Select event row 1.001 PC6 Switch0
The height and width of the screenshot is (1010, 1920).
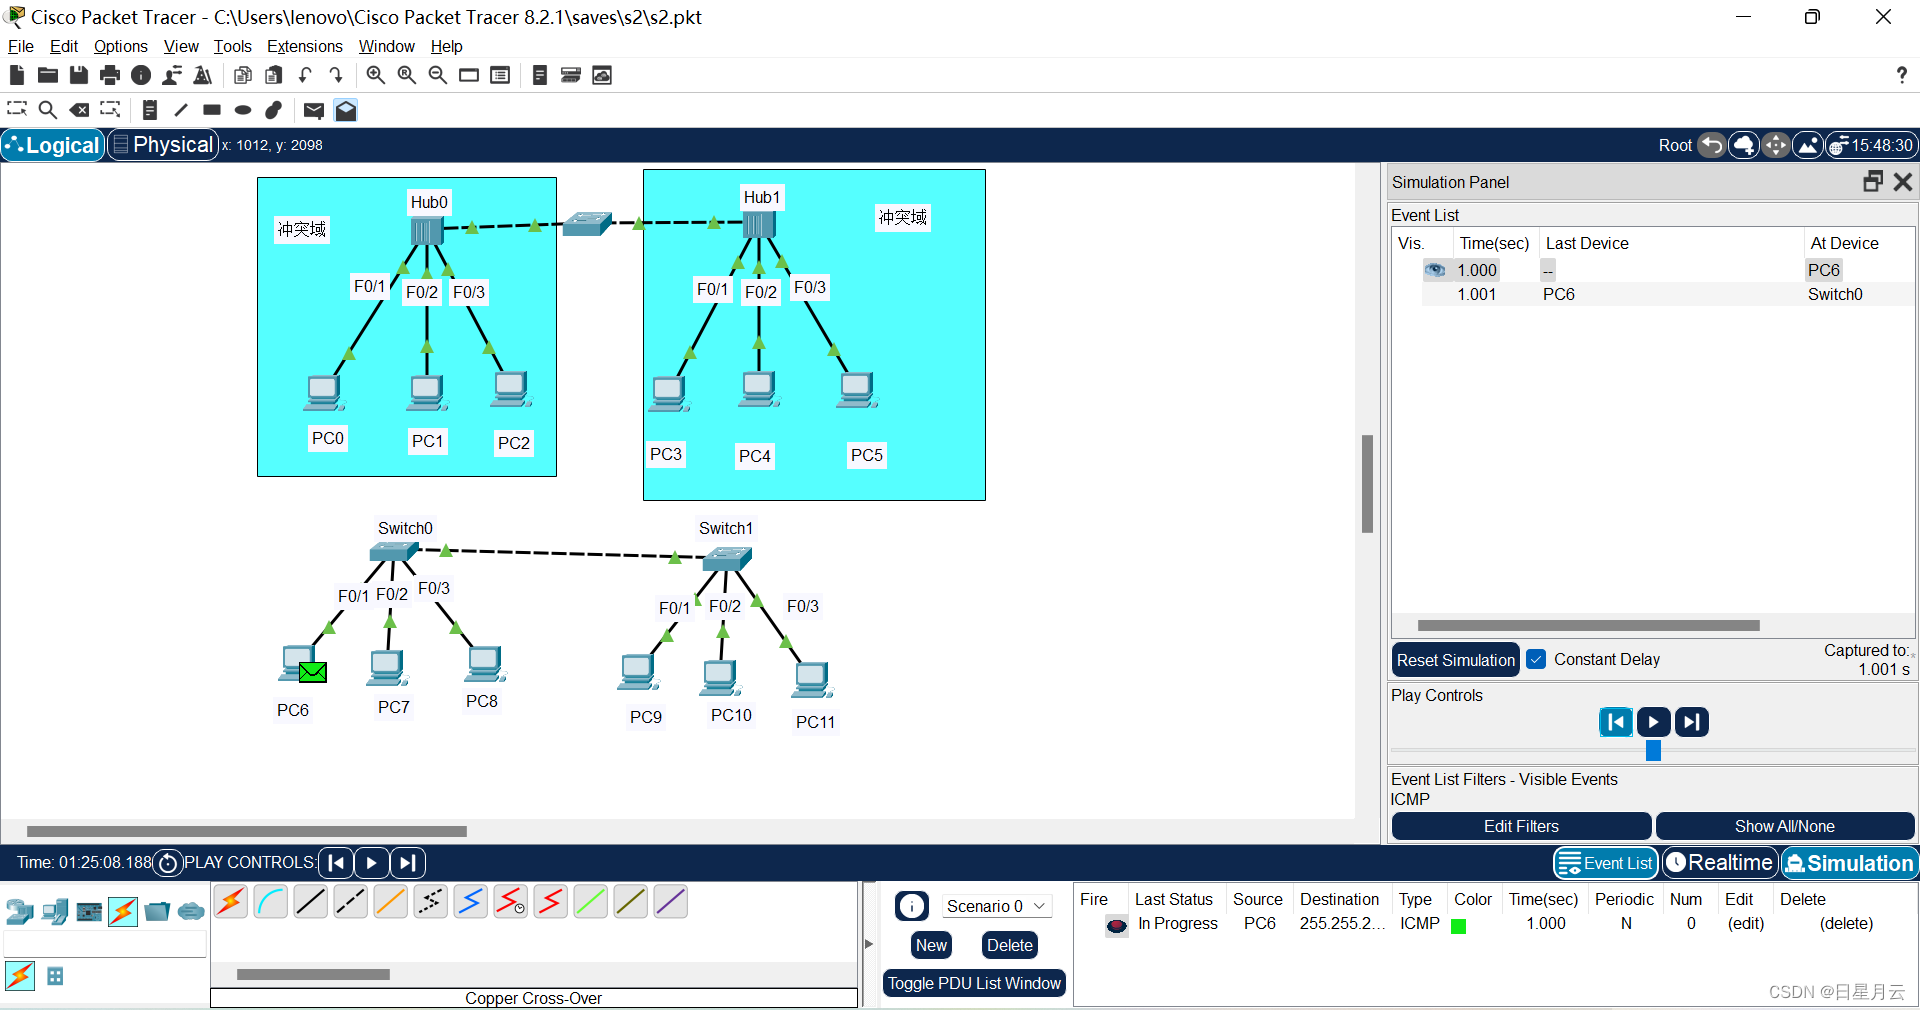coord(1668,294)
